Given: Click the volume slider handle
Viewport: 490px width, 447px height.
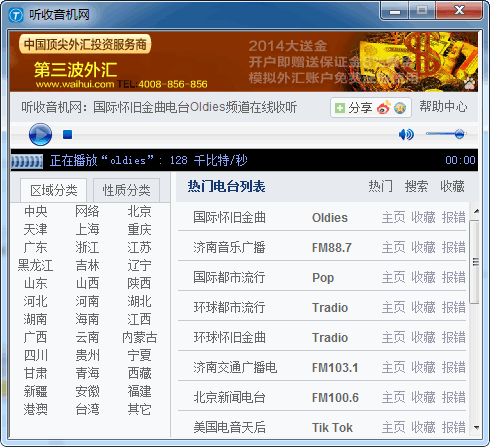Looking at the screenshot, I should 459,134.
